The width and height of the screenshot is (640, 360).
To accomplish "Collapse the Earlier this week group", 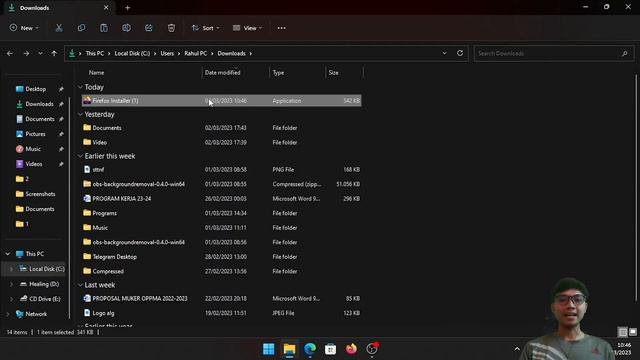I will point(80,156).
